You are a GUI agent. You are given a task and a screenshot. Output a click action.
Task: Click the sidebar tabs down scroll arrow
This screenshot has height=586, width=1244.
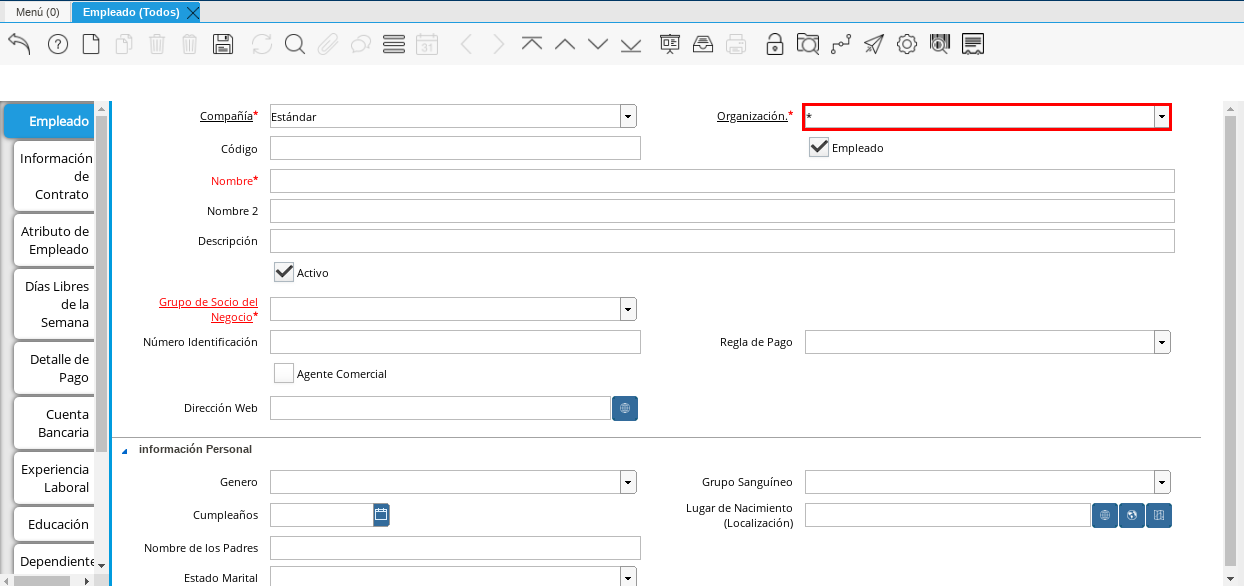[101, 566]
